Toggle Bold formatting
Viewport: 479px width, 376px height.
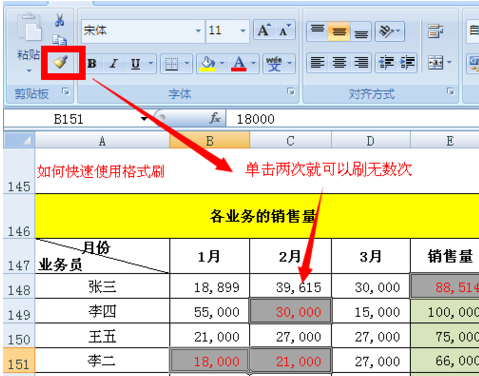92,63
